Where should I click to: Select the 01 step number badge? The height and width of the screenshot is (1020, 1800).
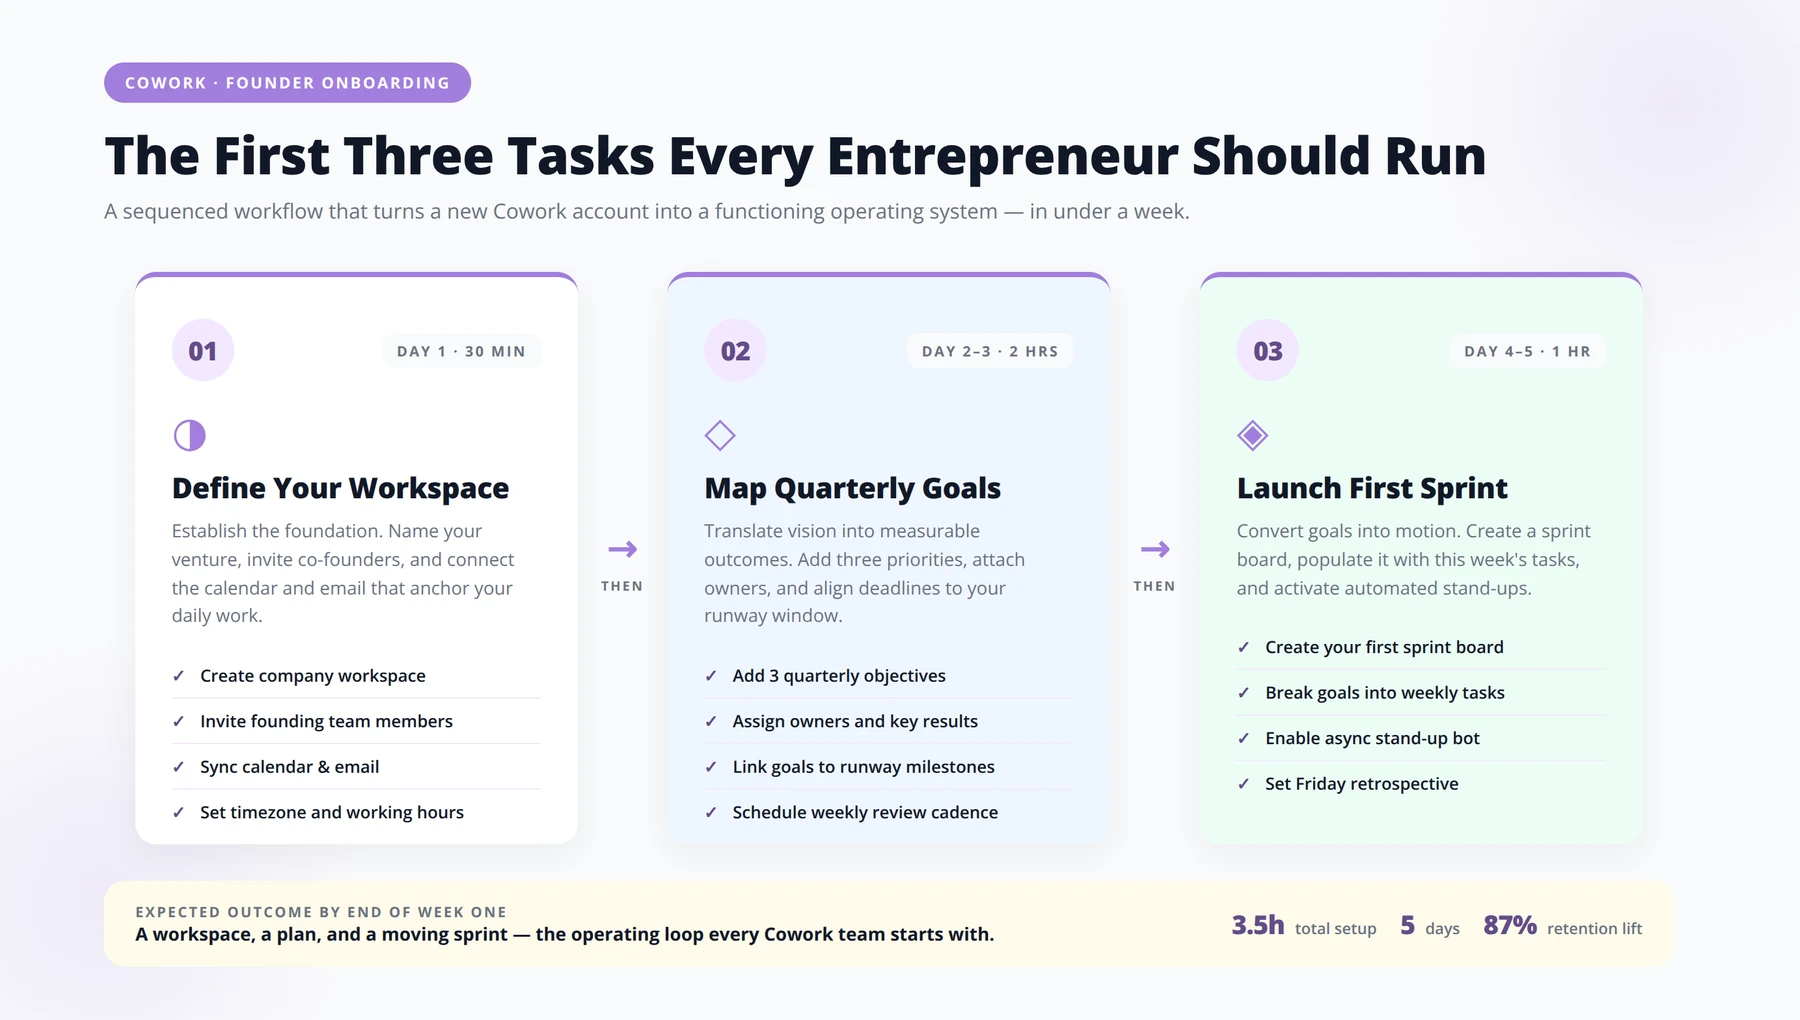[x=203, y=351]
